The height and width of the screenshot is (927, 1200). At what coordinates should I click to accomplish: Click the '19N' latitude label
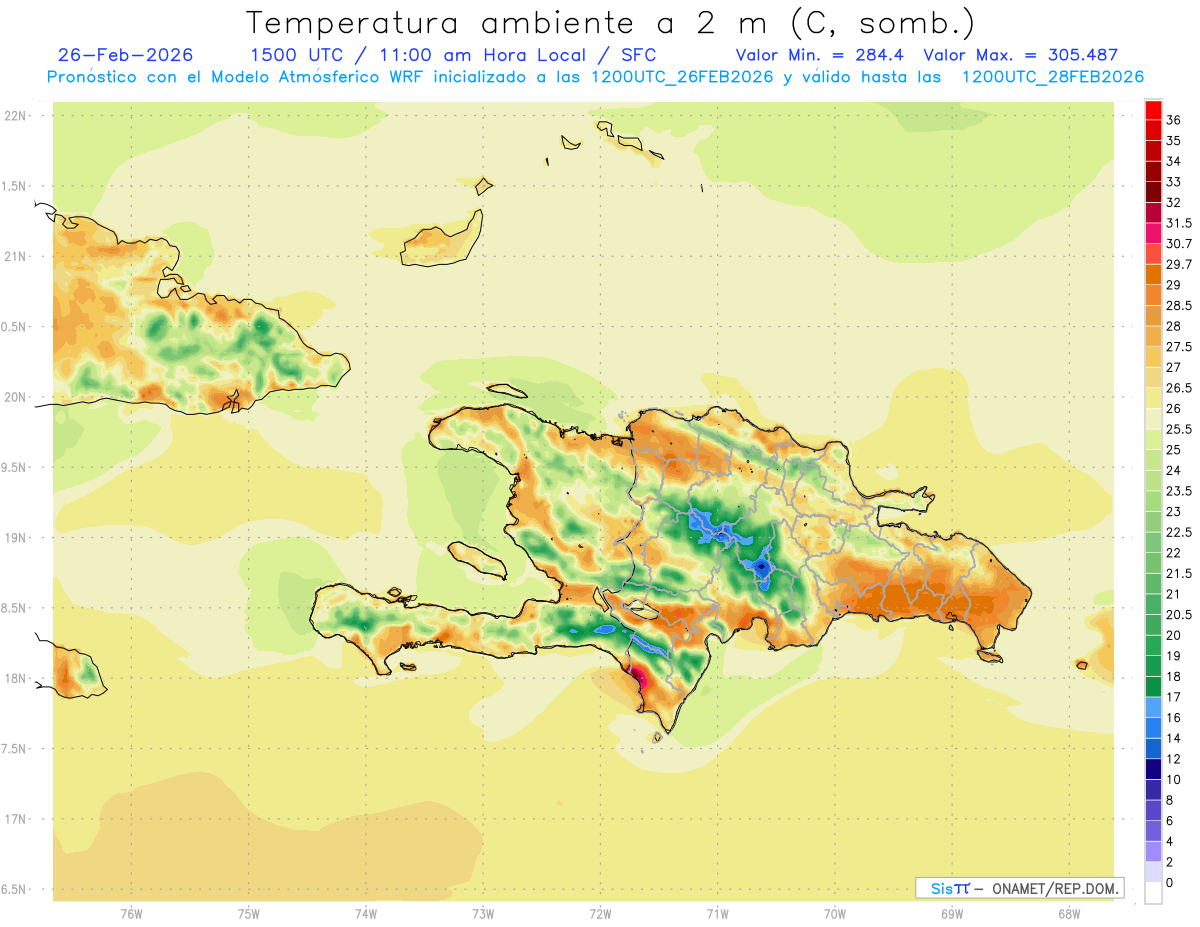[14, 538]
